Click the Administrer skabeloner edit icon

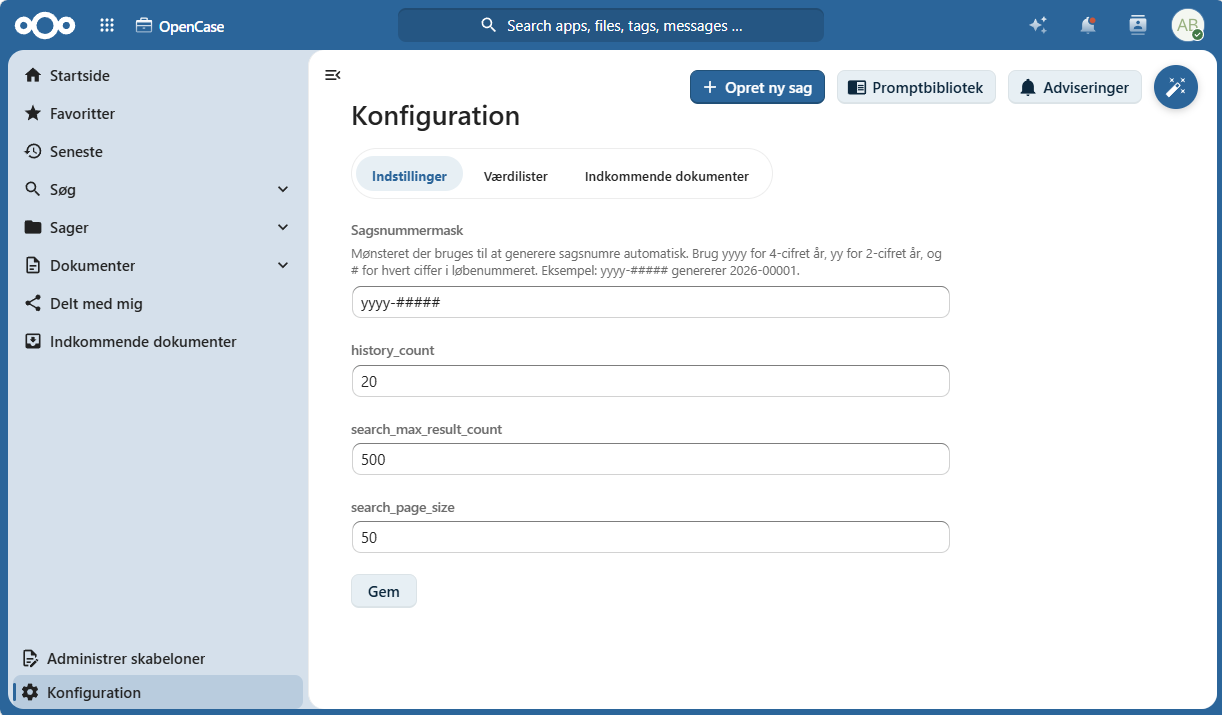tap(31, 659)
